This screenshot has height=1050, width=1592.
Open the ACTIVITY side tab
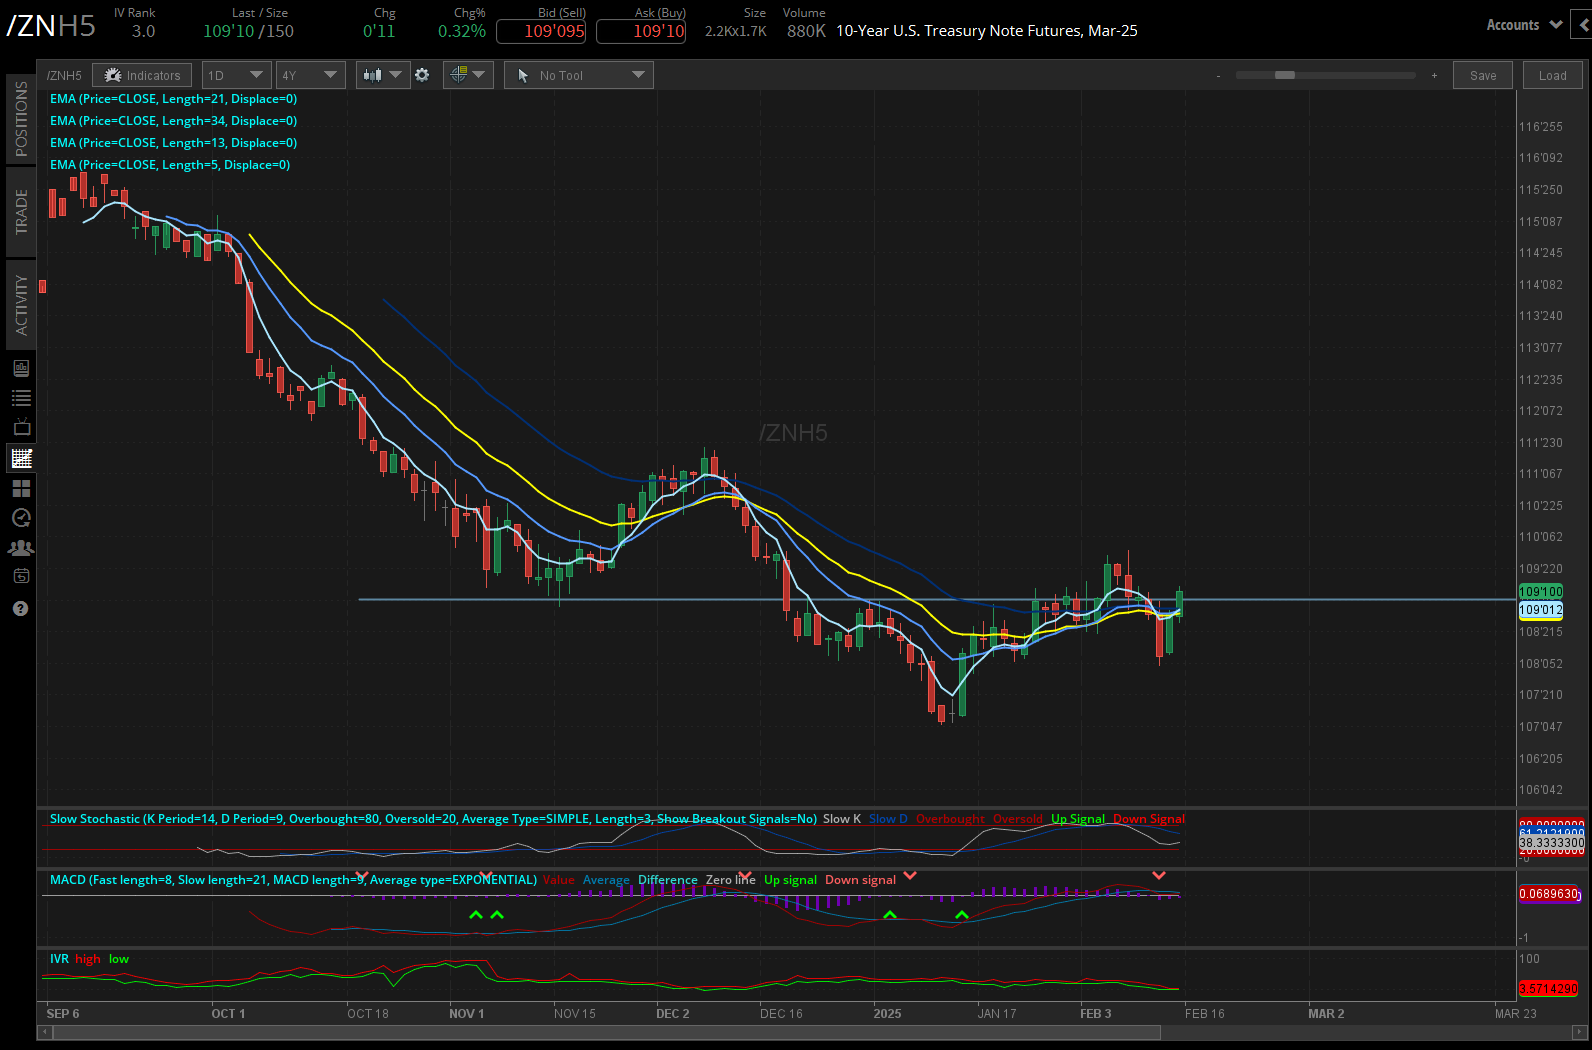pyautogui.click(x=21, y=305)
